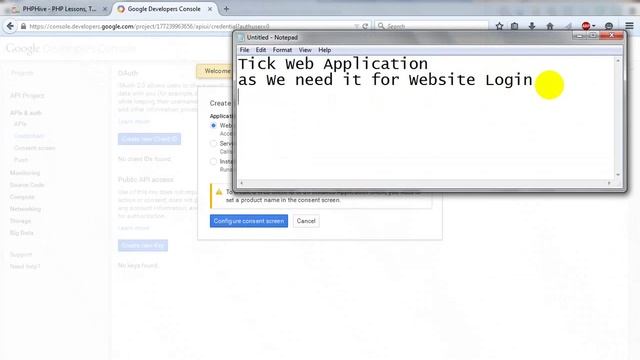This screenshot has height=360, width=640.
Task: Click the magnifier icon in search box
Action: [x=381, y=26]
